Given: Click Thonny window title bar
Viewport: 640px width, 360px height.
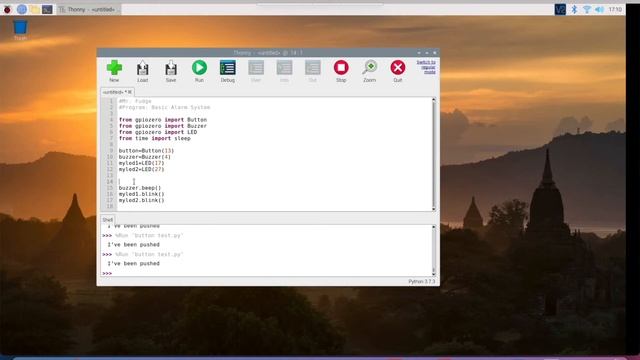Looking at the screenshot, I should [x=268, y=53].
